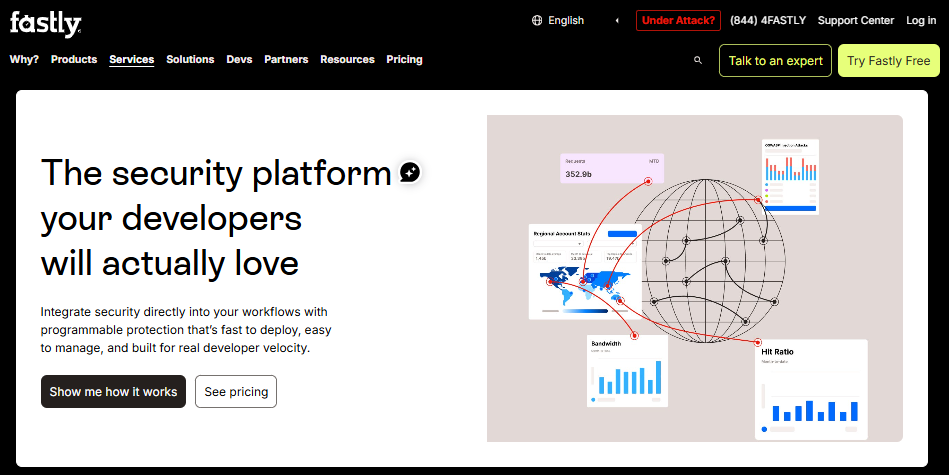Click the small left arrow beside English
This screenshot has width=949, height=475.
(617, 21)
